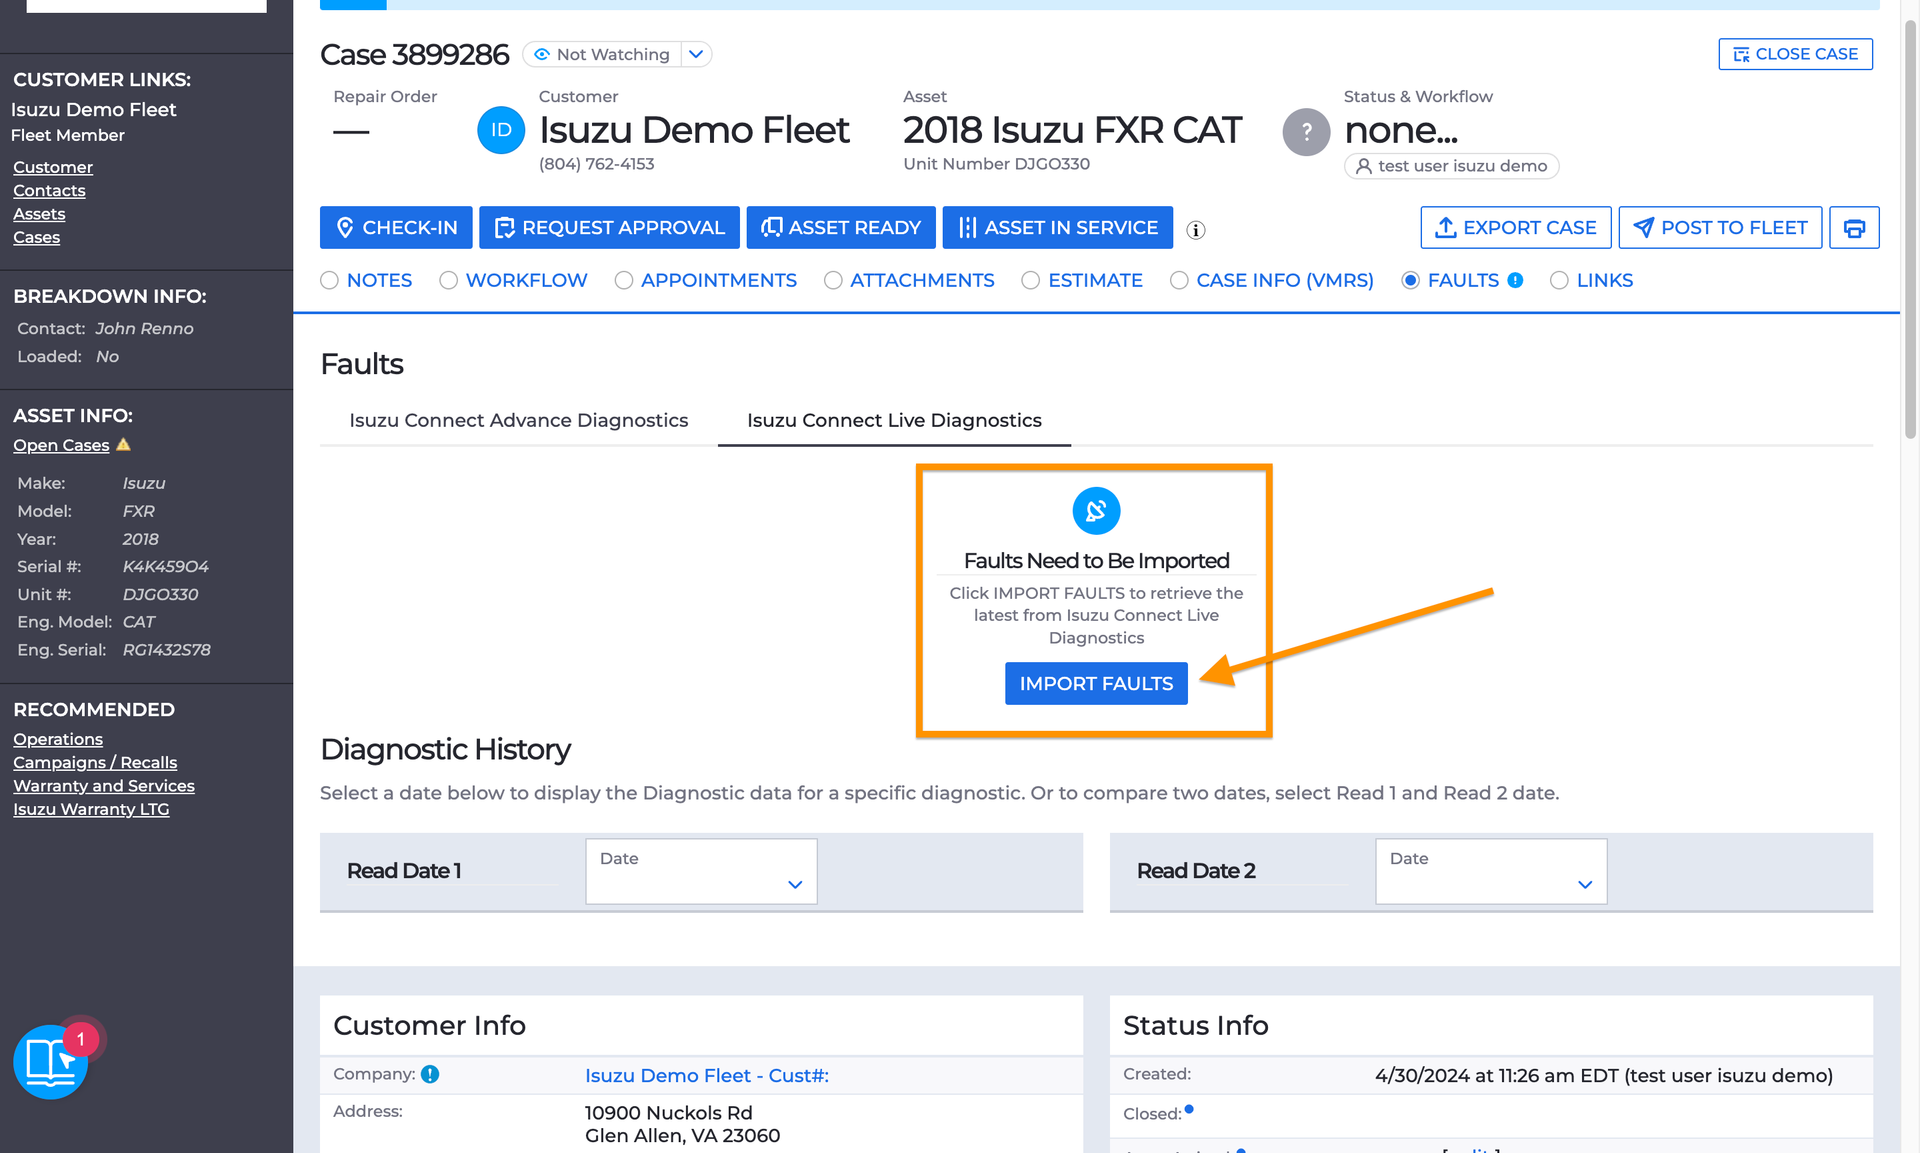The height and width of the screenshot is (1153, 1920).
Task: Click the POST TO FLEET button
Action: (x=1720, y=228)
